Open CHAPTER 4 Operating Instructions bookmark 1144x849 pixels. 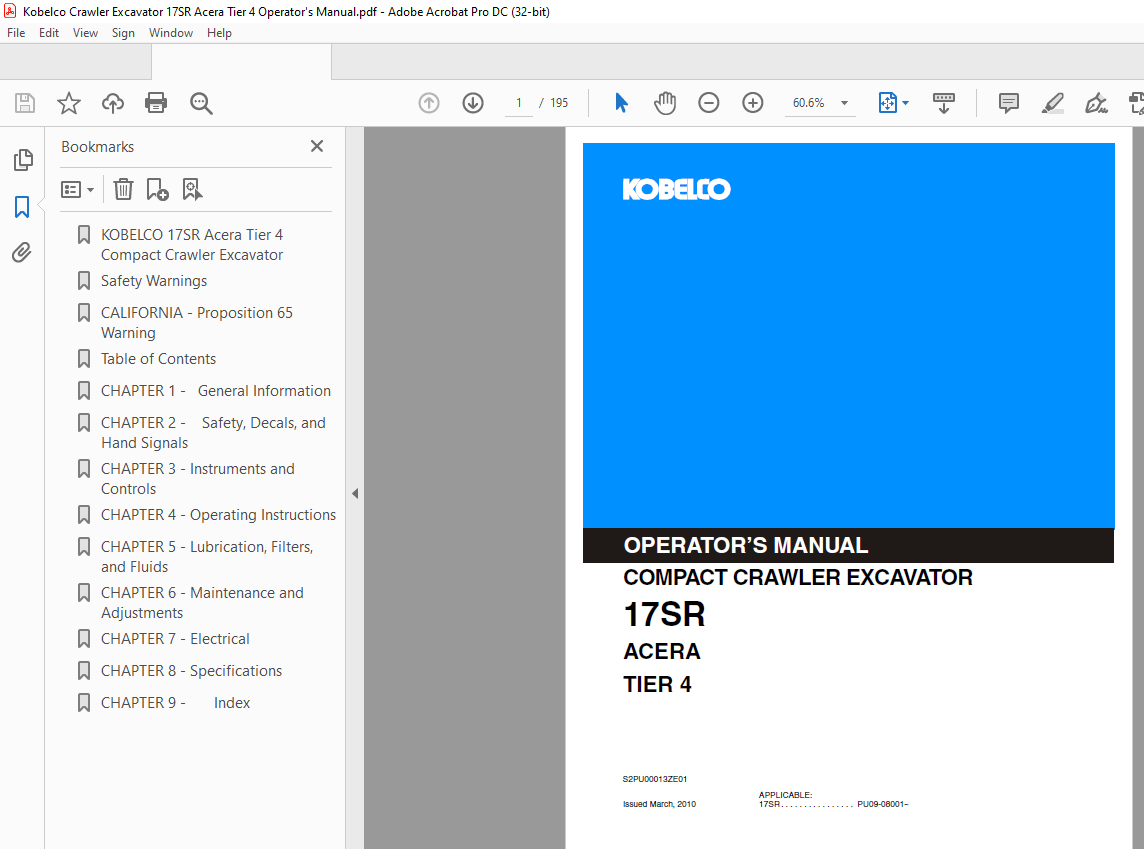coord(218,515)
